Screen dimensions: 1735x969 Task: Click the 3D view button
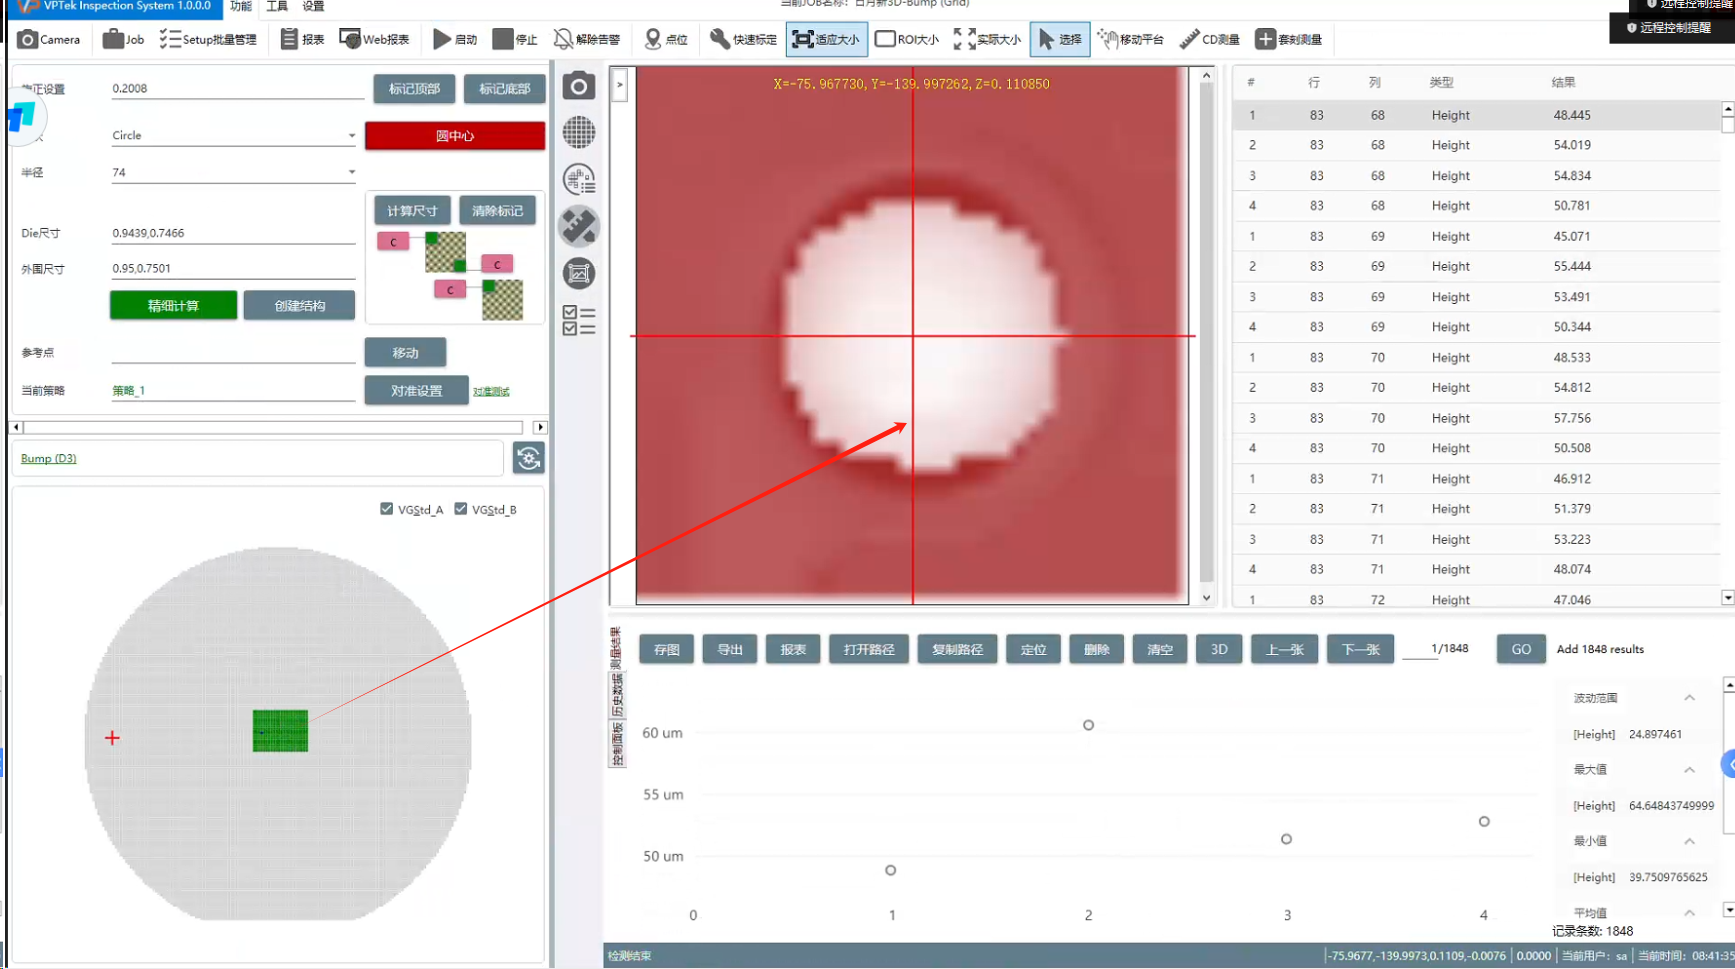(x=1219, y=649)
